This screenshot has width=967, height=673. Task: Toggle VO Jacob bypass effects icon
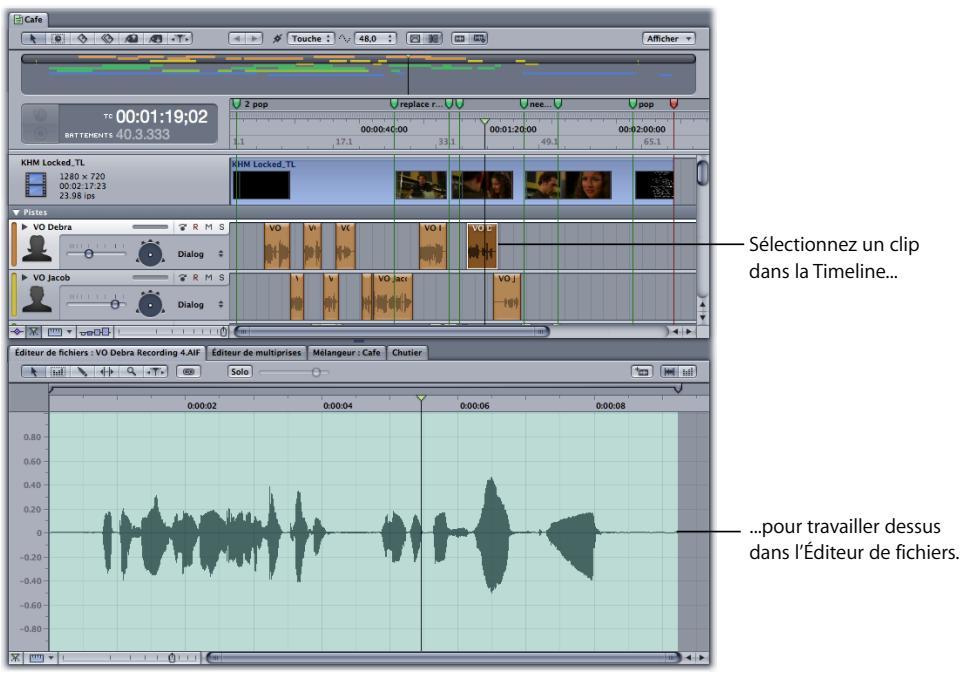point(183,278)
